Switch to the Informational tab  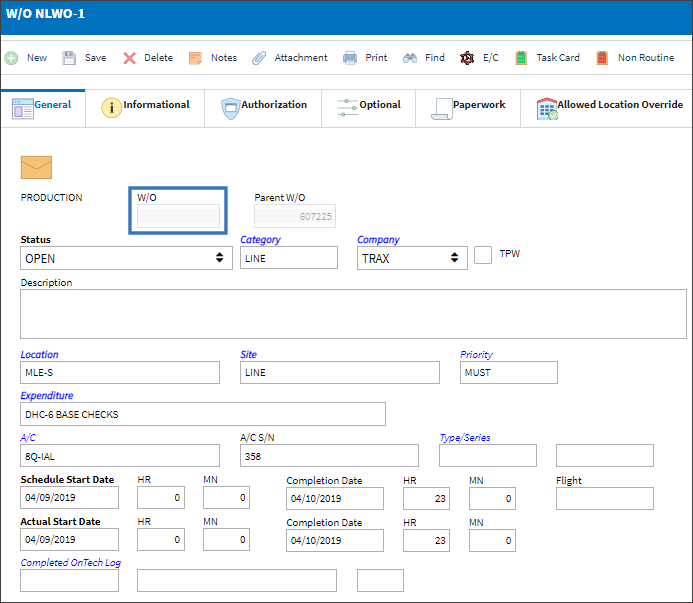(x=145, y=108)
